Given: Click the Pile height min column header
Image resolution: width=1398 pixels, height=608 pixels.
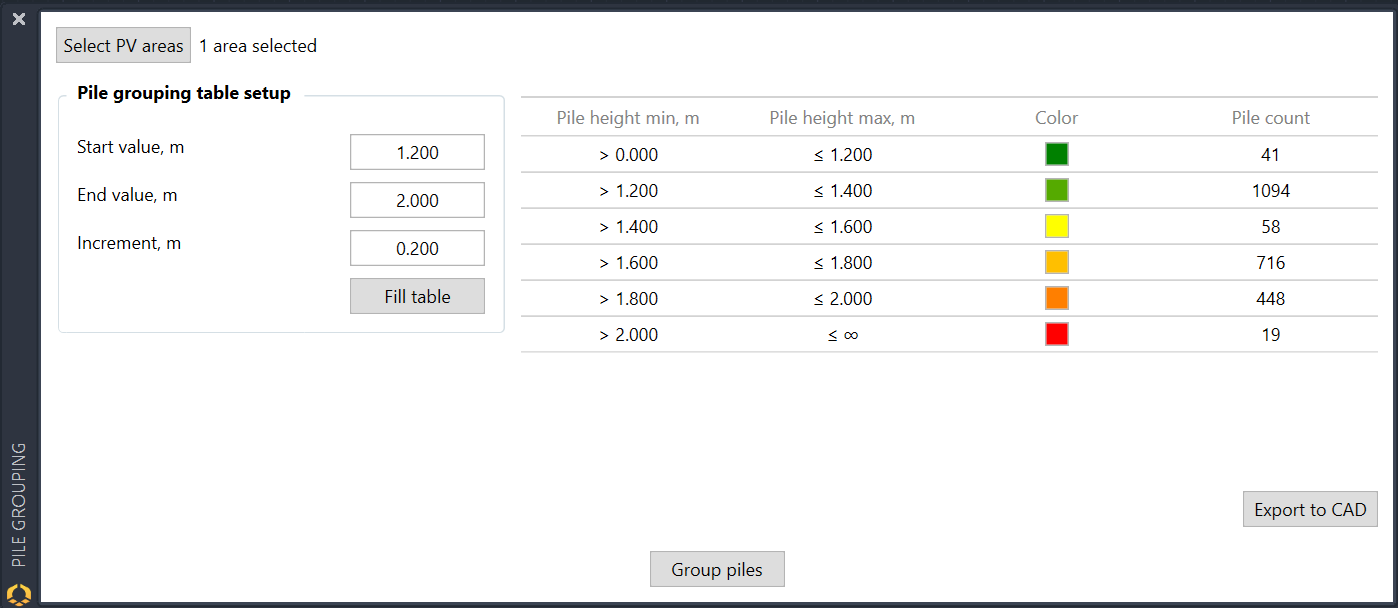Looking at the screenshot, I should click(x=628, y=118).
